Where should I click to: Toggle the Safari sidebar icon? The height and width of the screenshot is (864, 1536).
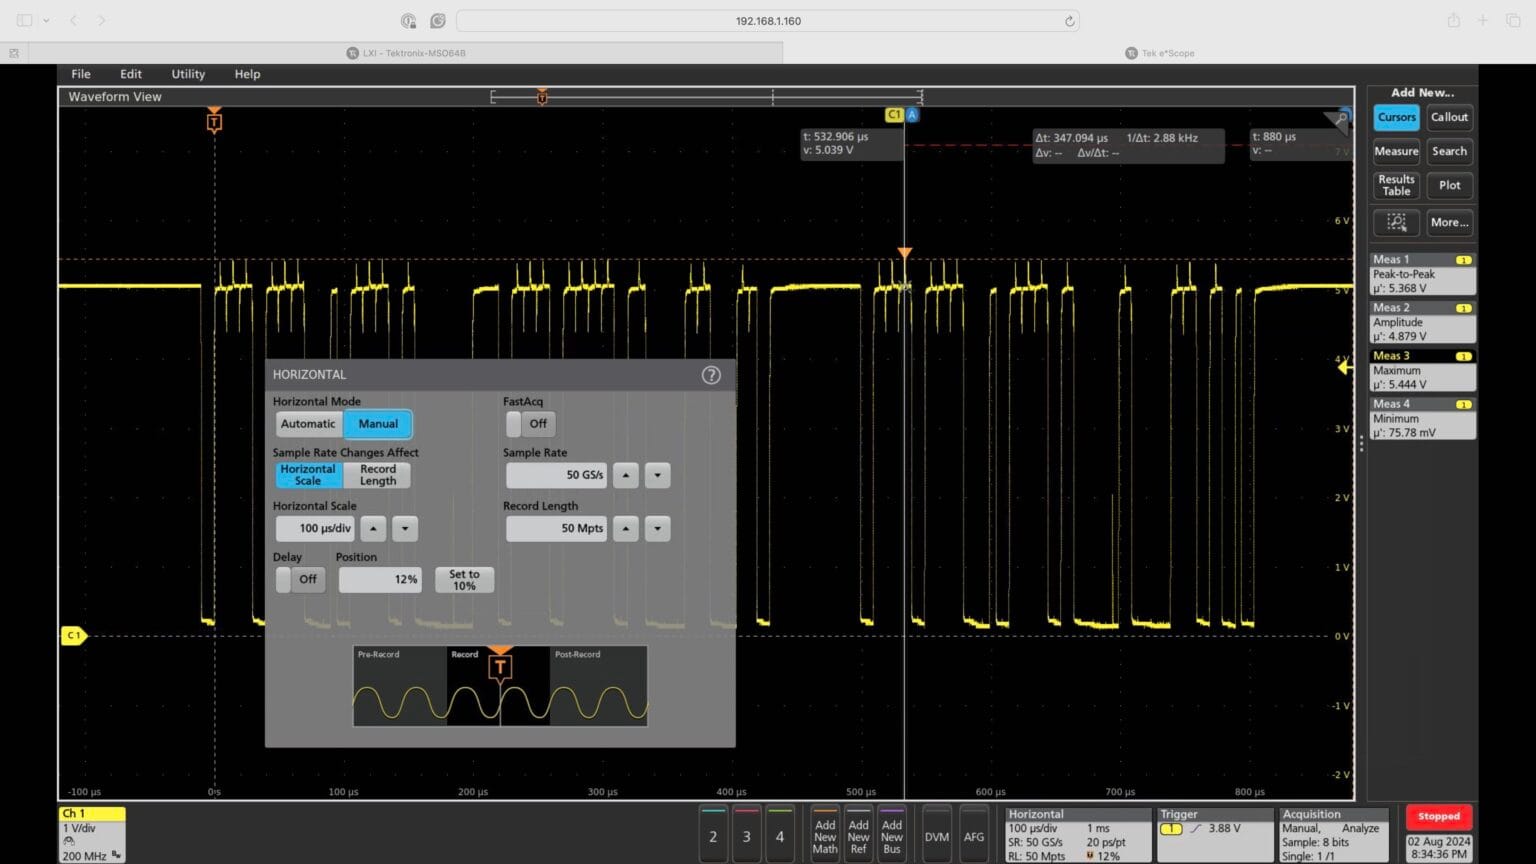click(24, 21)
